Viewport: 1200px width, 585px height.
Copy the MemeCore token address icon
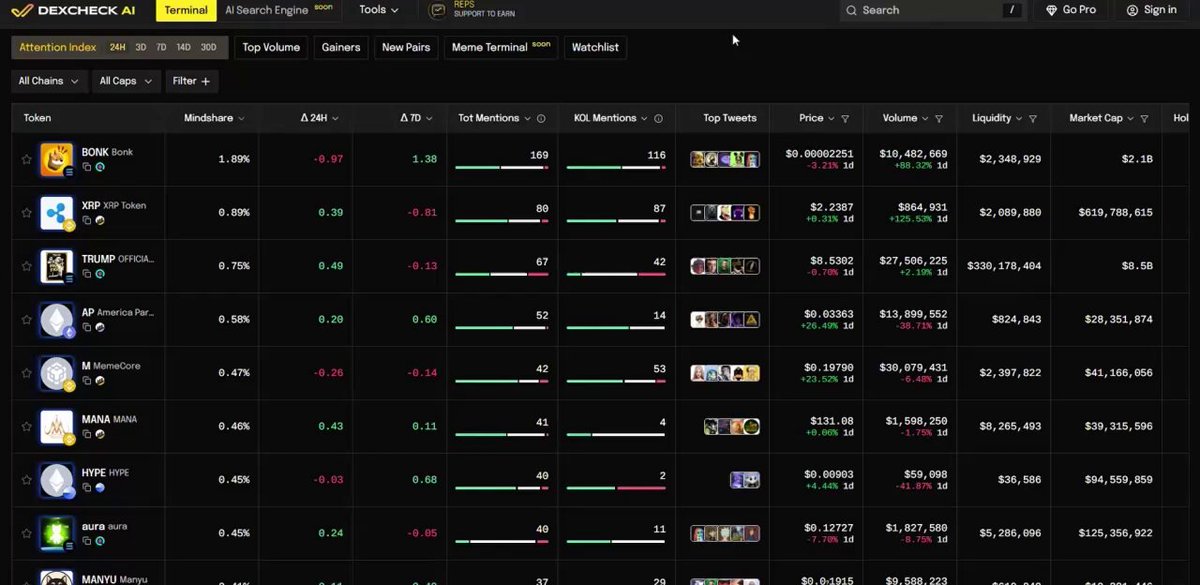87,381
